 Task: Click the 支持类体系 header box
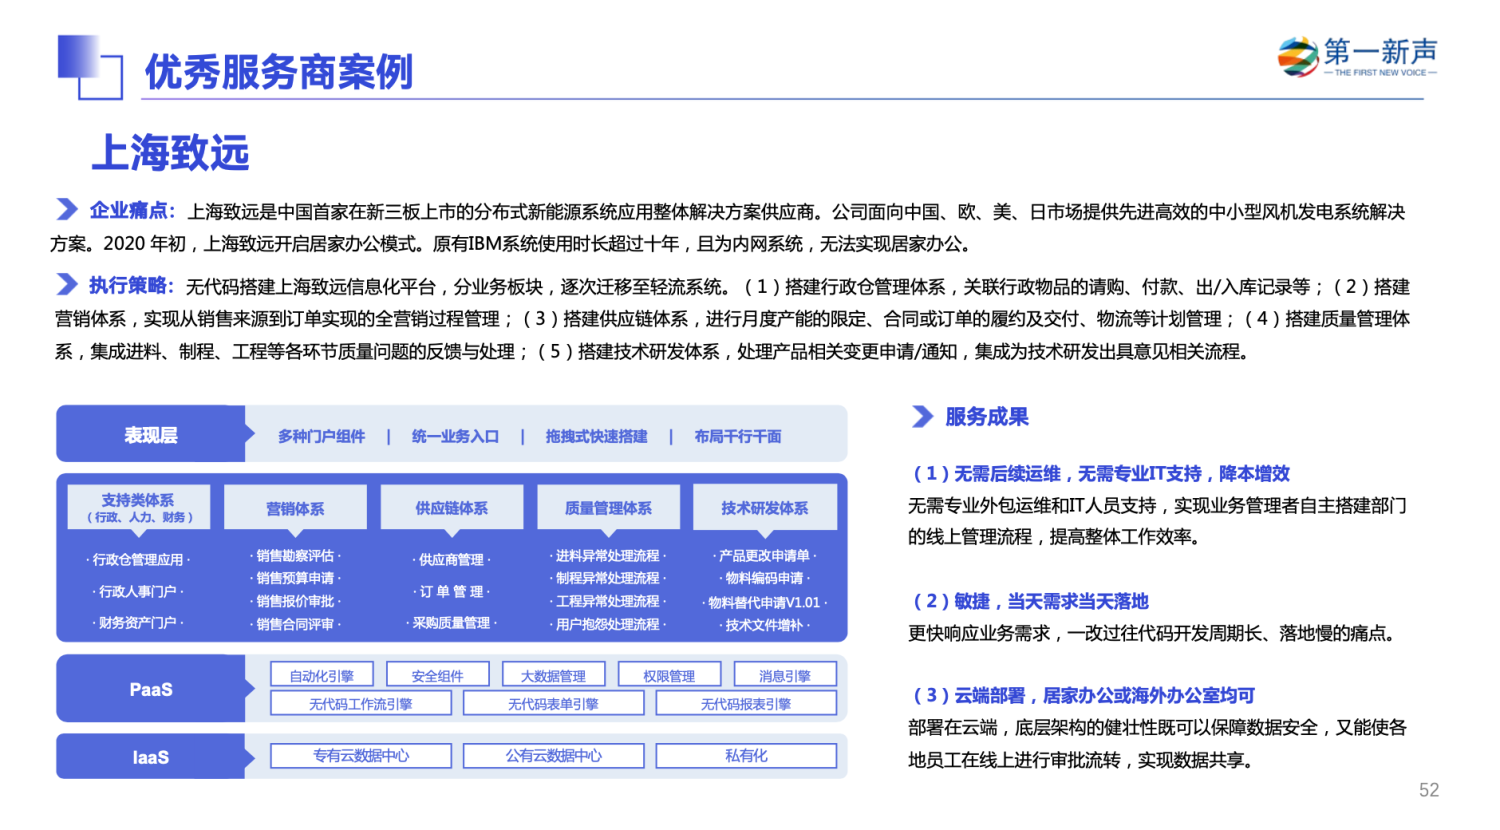click(138, 507)
